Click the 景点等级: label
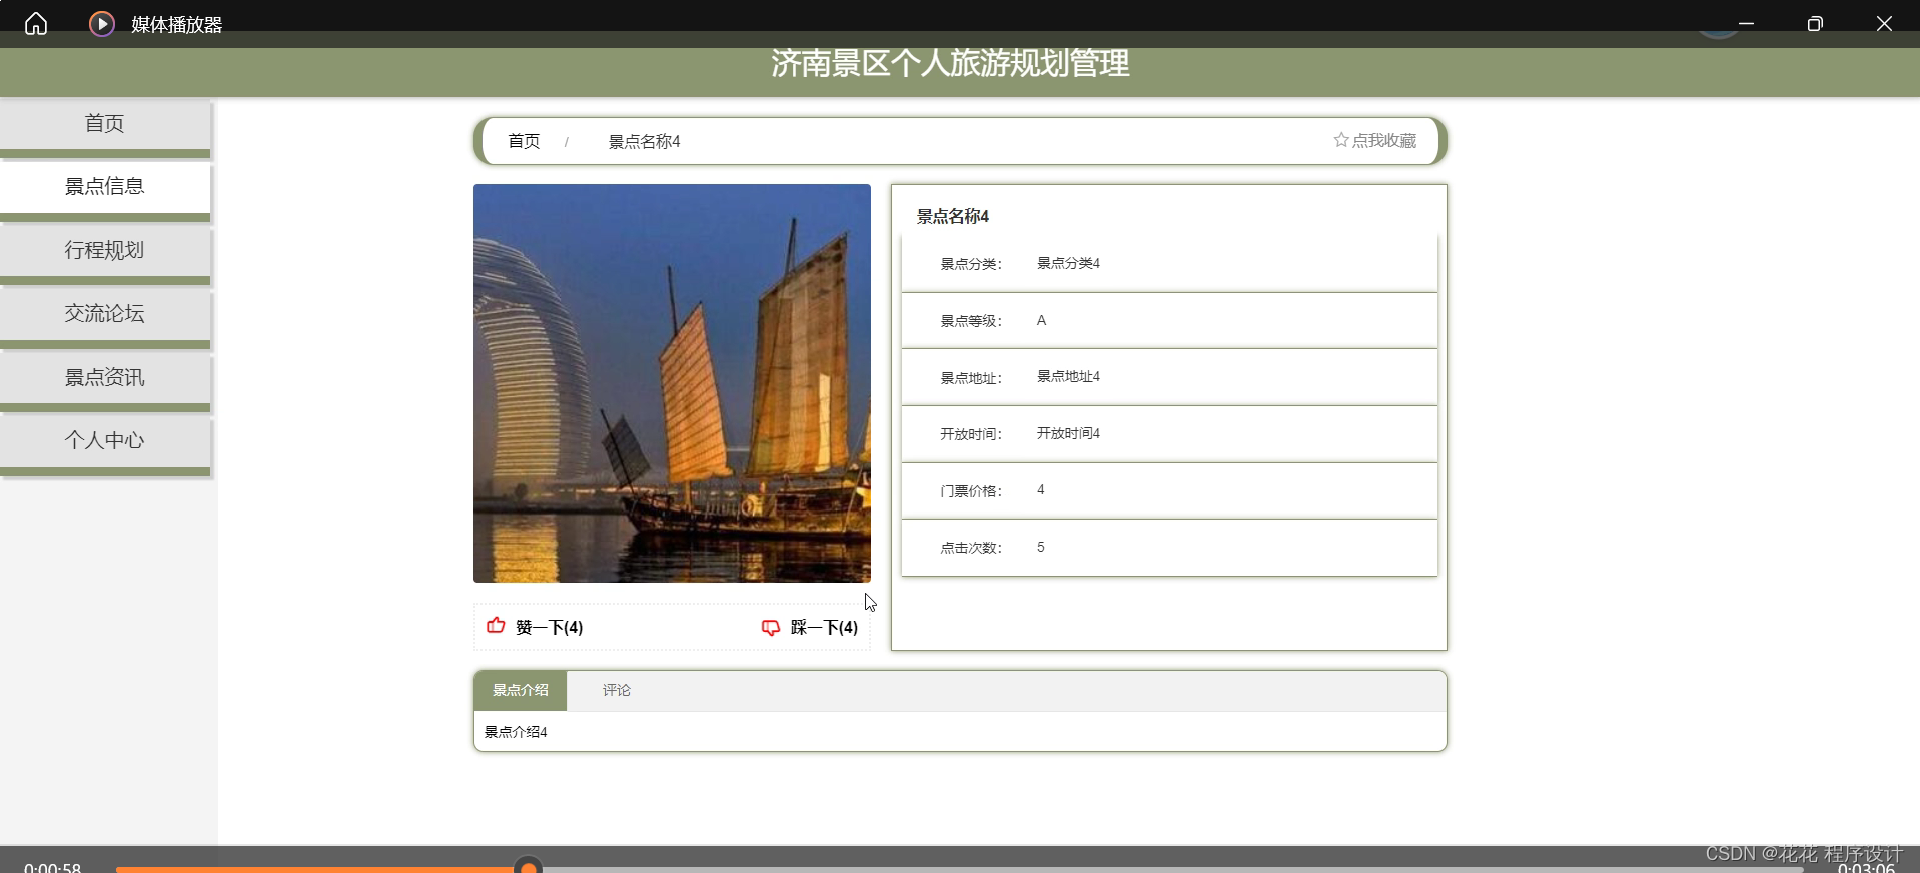The width and height of the screenshot is (1920, 873). 971,321
